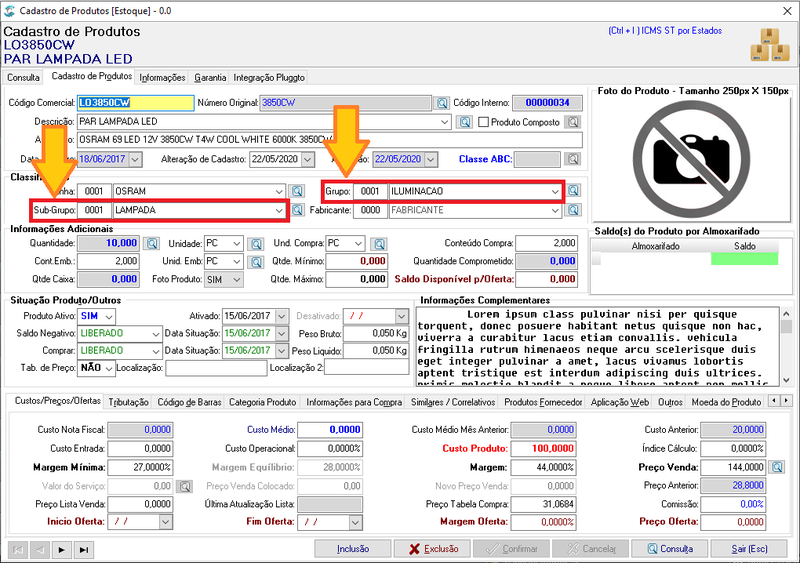Click the product photo placeholder image
The height and width of the screenshot is (563, 800).
[691, 160]
